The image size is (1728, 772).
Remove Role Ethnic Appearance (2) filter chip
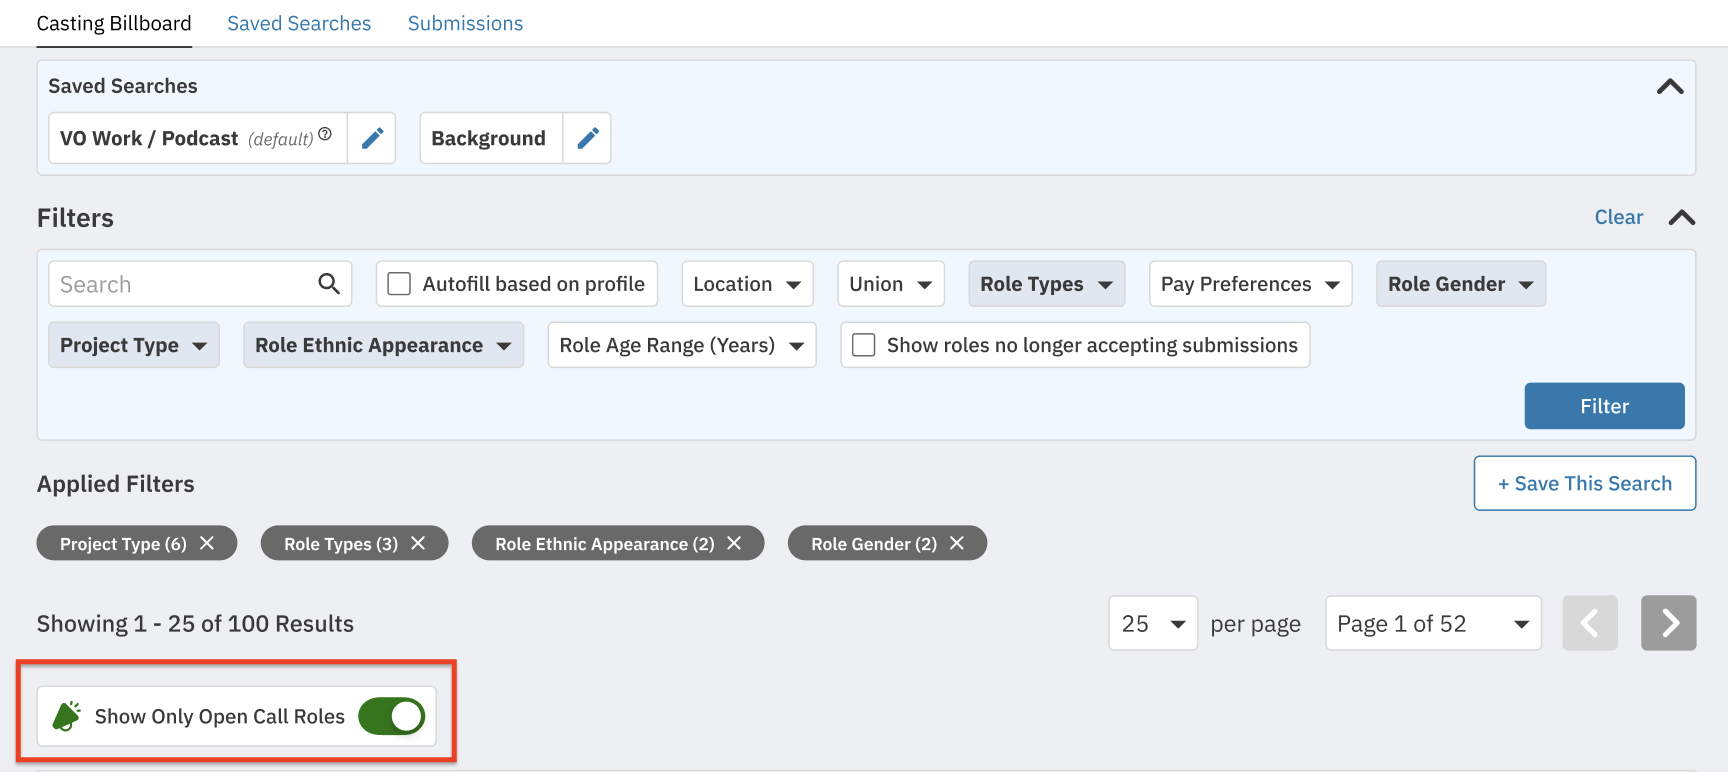[734, 543]
